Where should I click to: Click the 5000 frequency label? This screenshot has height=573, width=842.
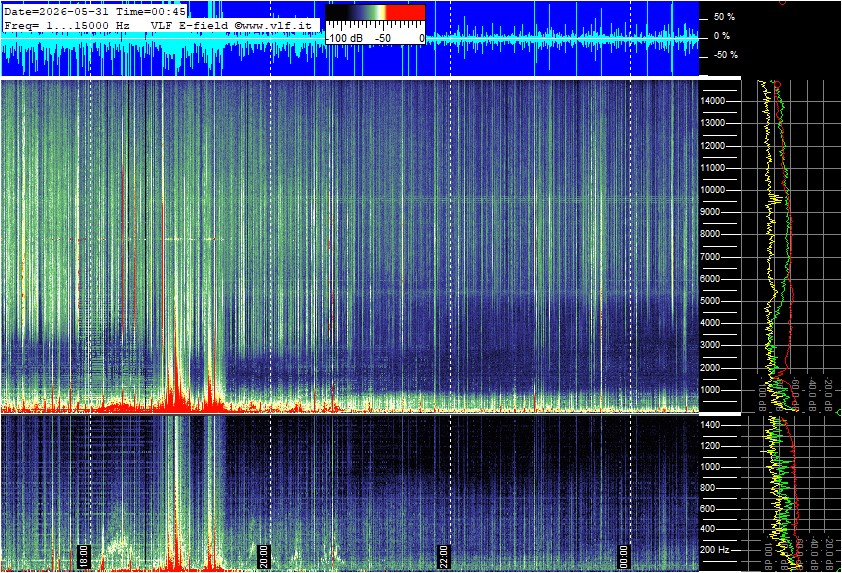710,301
